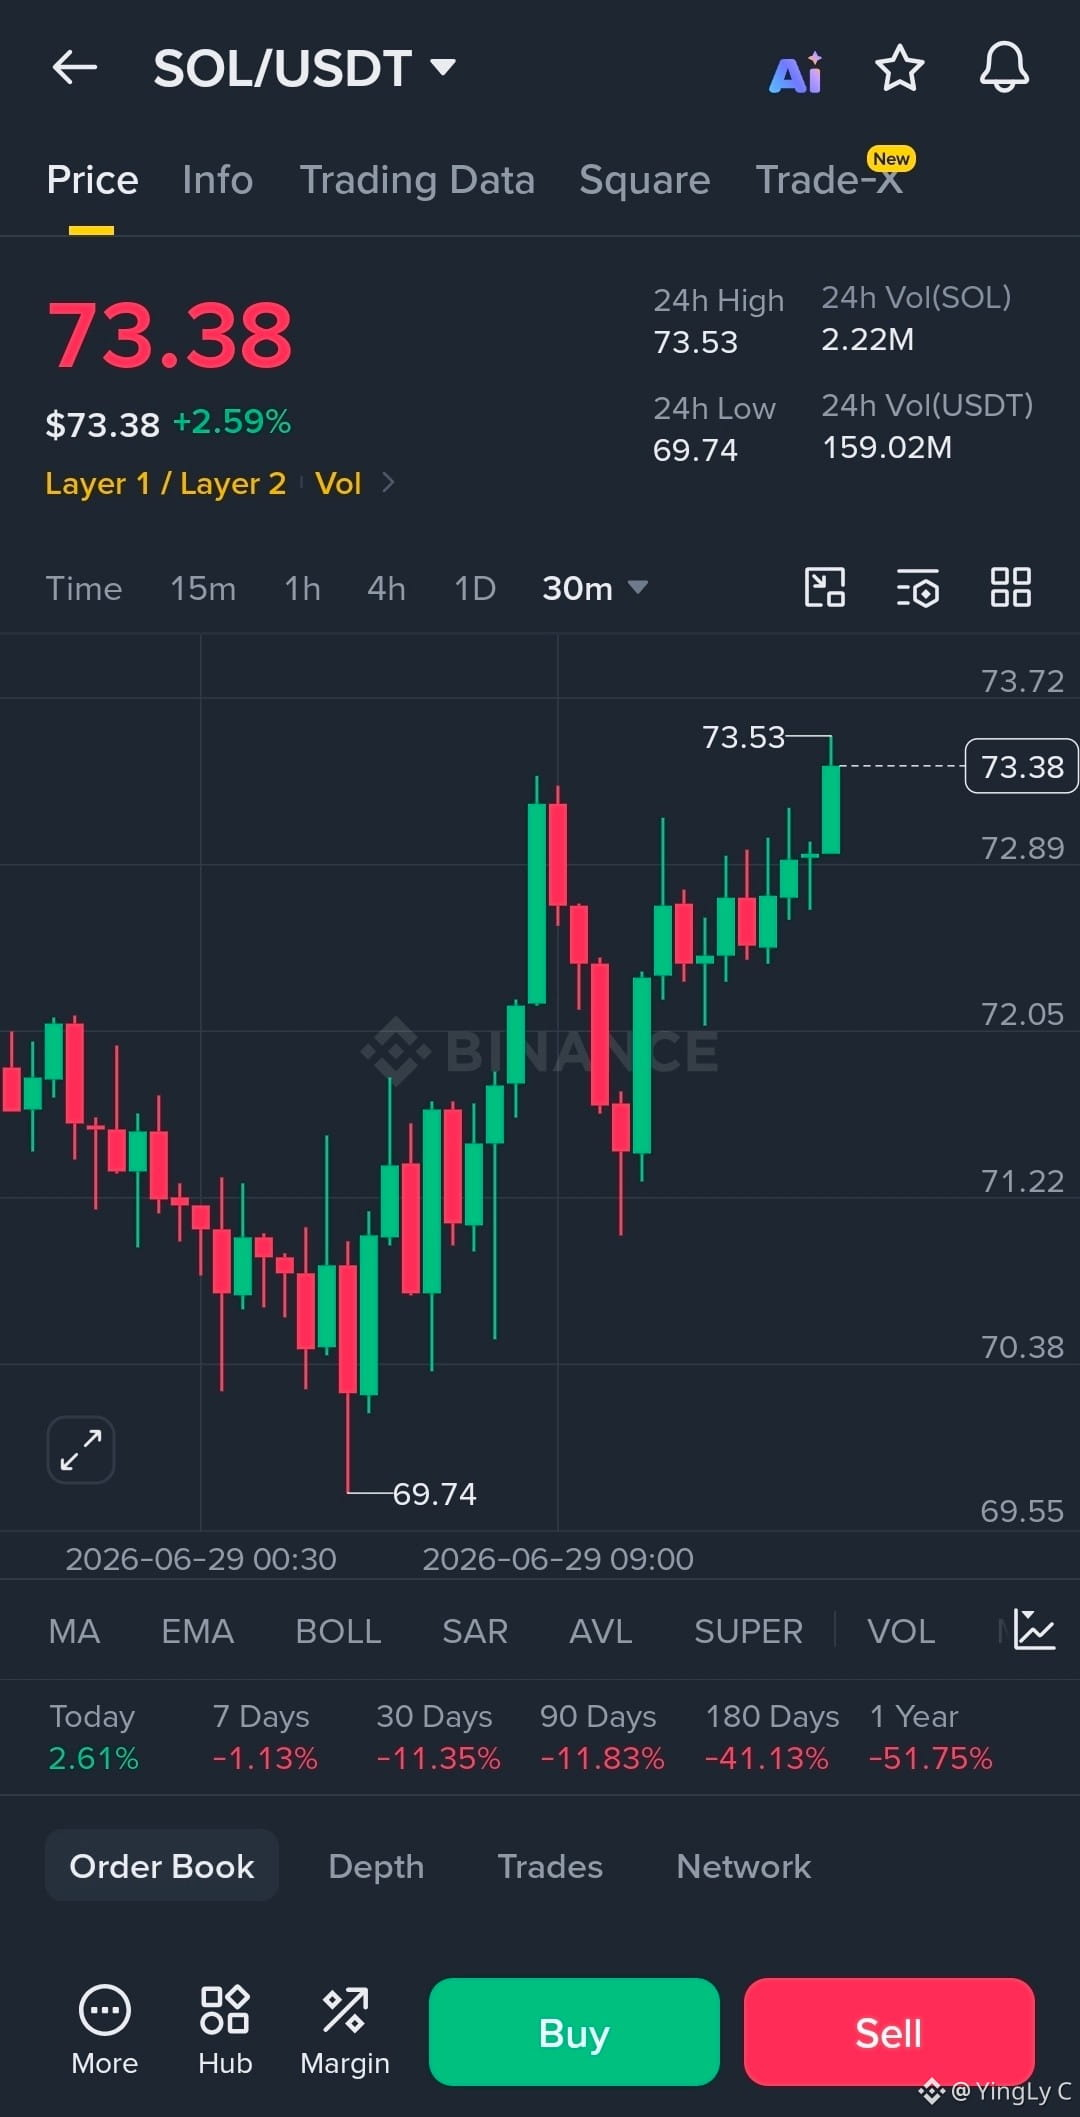Screen dimensions: 1080x2117
Task: Tap the 2026-06-29 09:00 time label
Action: [x=557, y=1559]
